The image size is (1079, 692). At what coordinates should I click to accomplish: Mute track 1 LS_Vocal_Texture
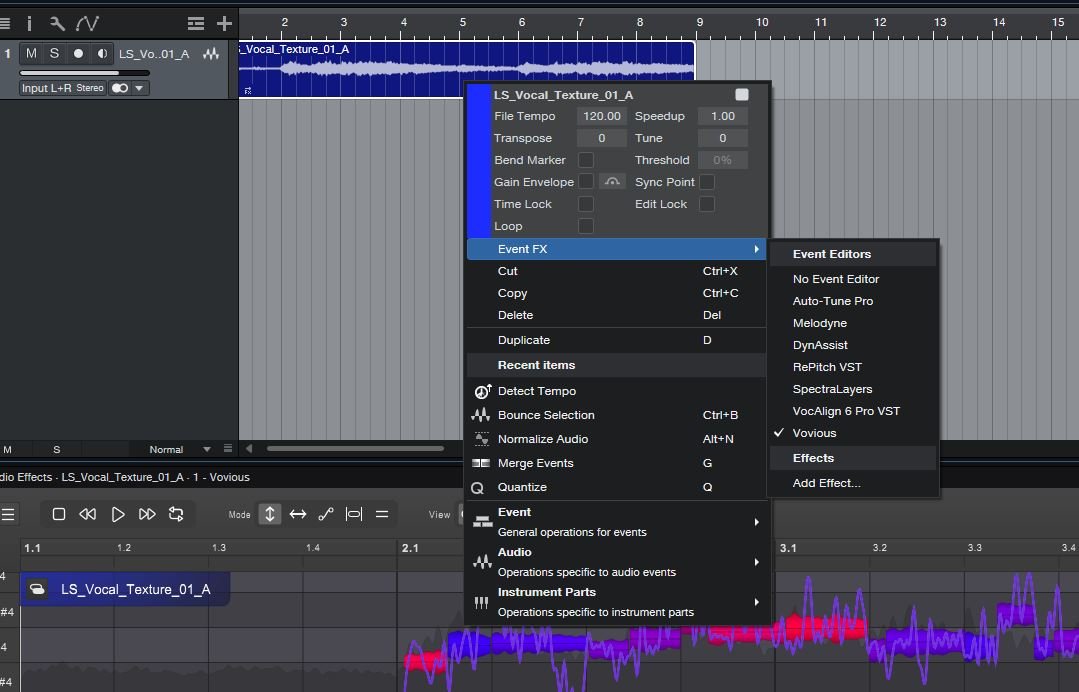32,53
